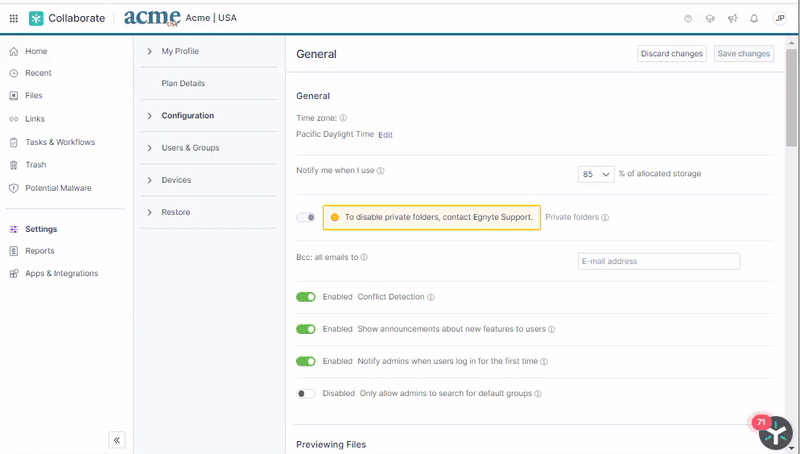Click the Acme USA logo
This screenshot has height=454, width=800.
pos(153,18)
